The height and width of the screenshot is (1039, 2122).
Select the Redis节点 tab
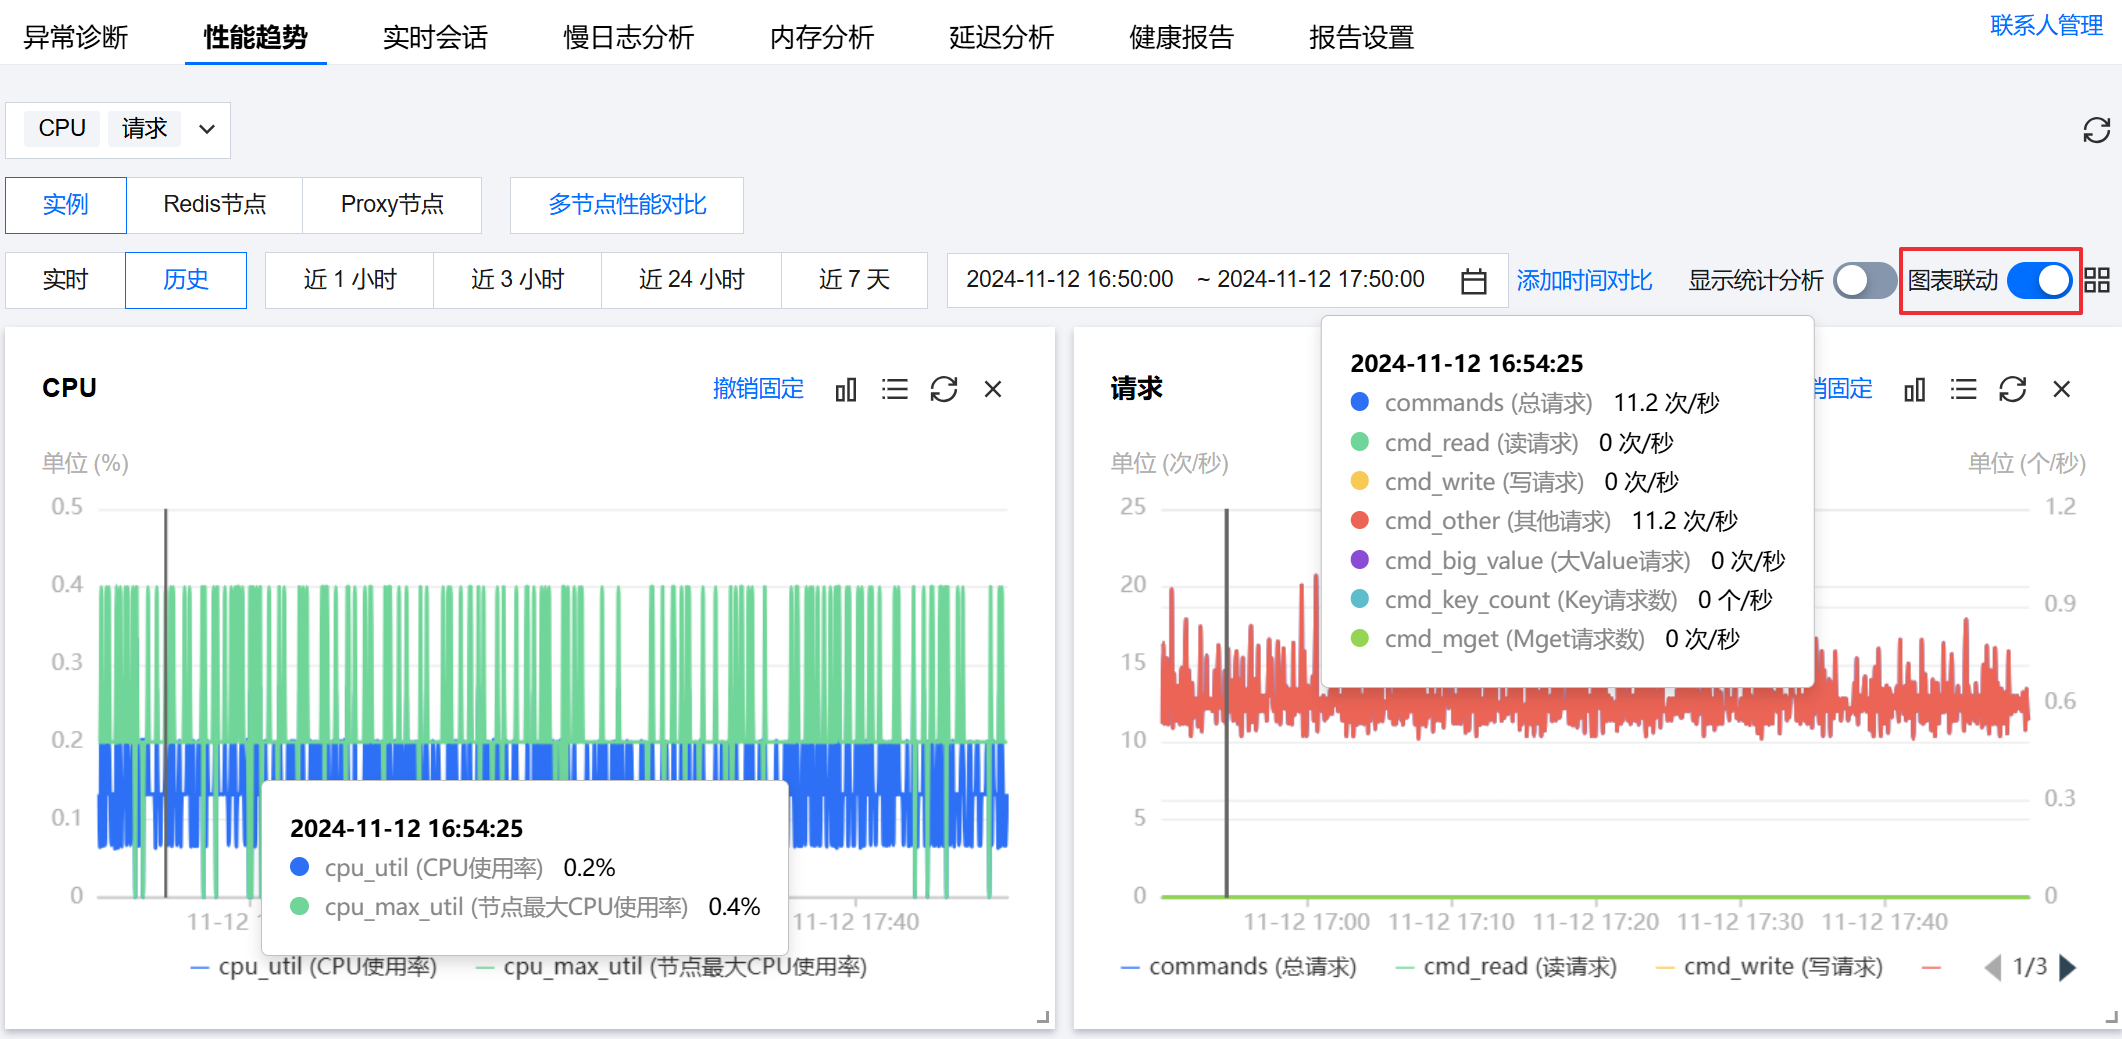pos(215,205)
